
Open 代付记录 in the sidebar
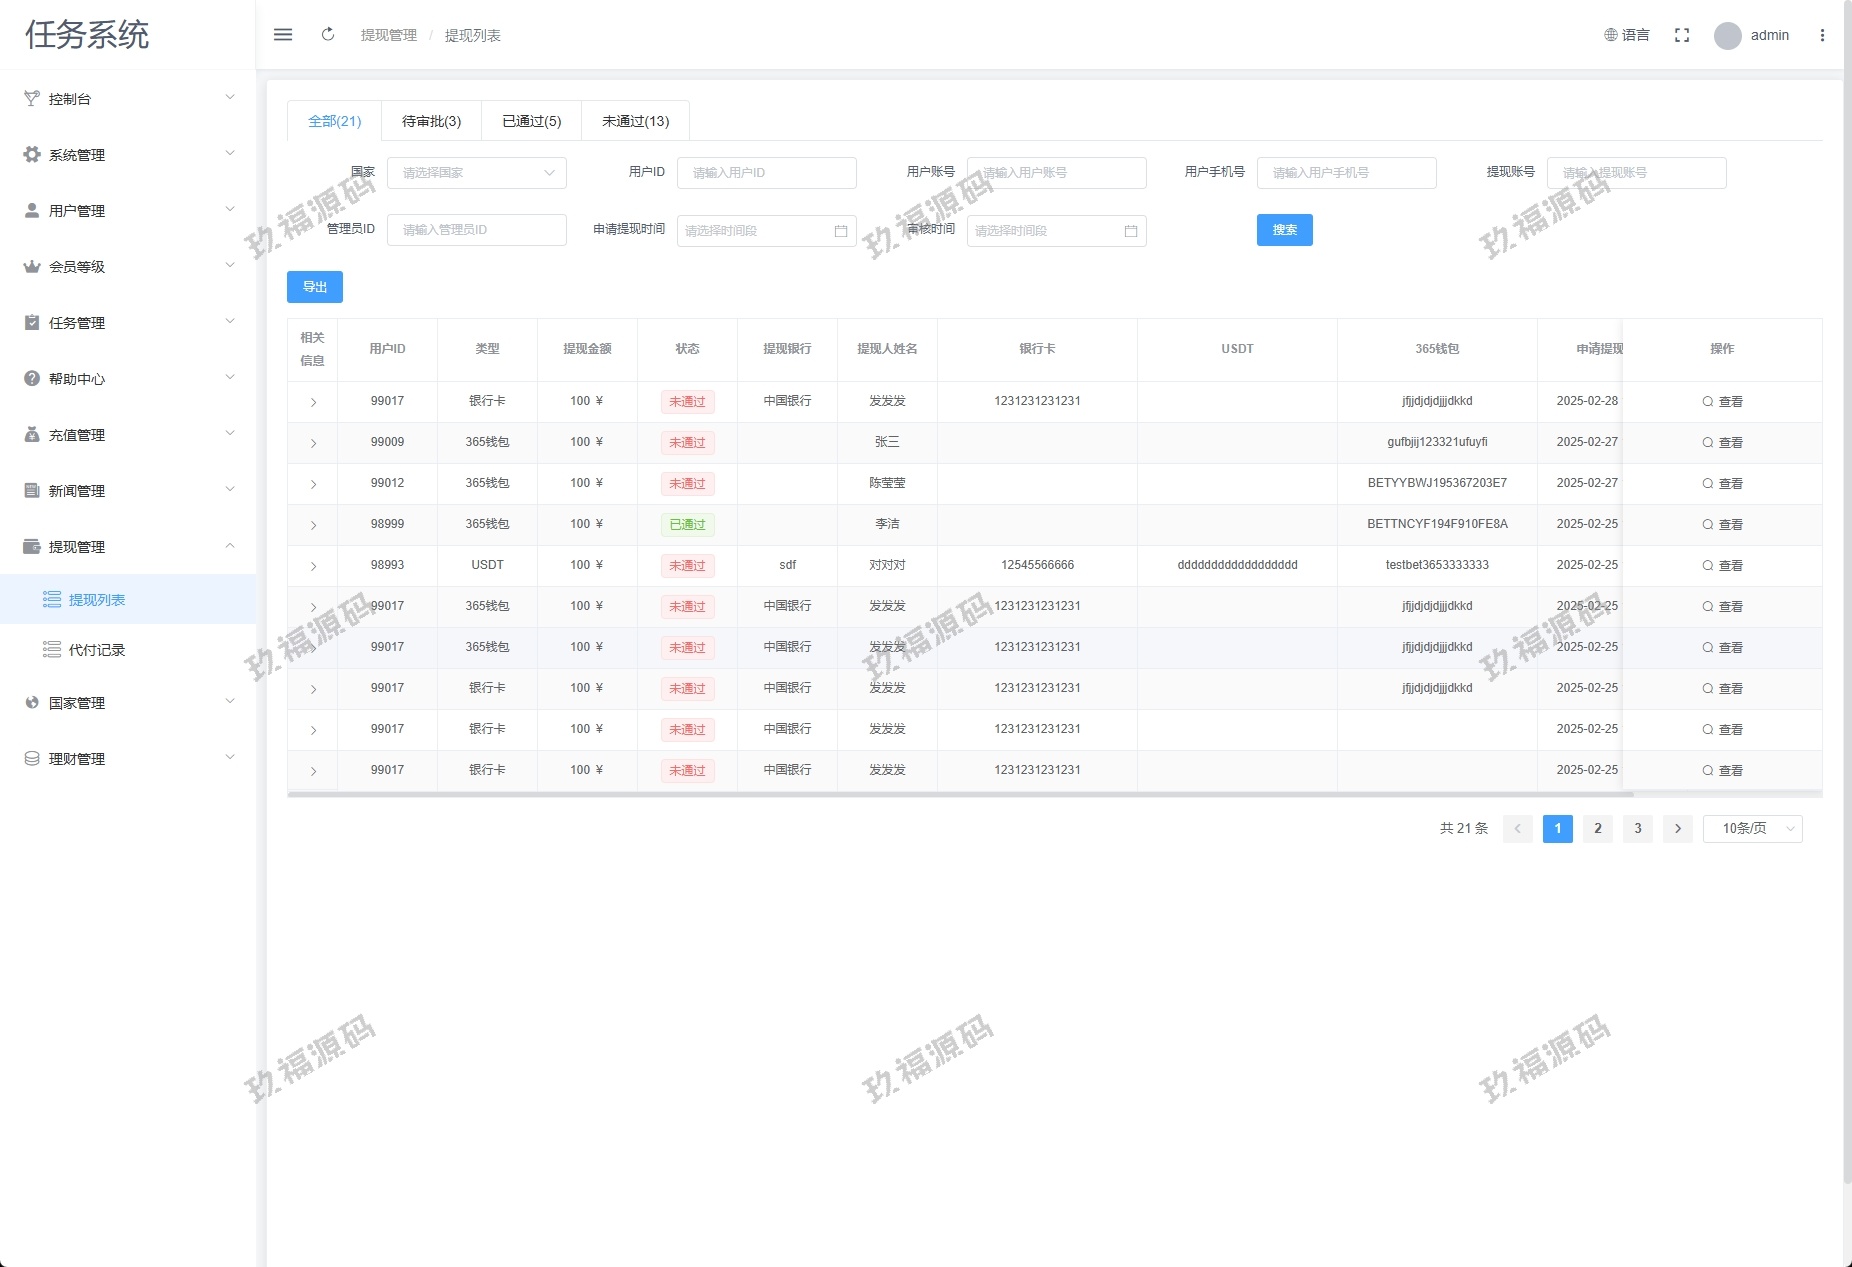[x=97, y=650]
